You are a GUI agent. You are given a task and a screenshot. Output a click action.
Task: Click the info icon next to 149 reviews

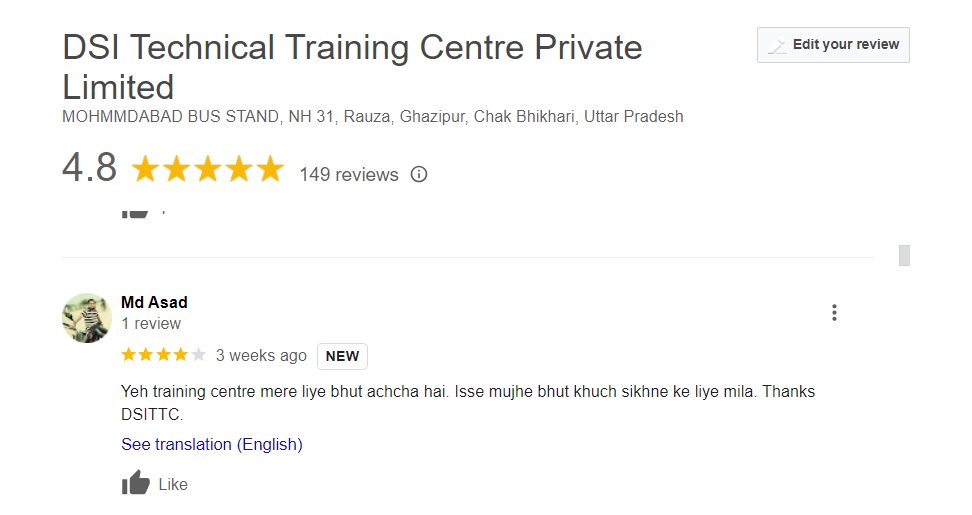[x=419, y=174]
